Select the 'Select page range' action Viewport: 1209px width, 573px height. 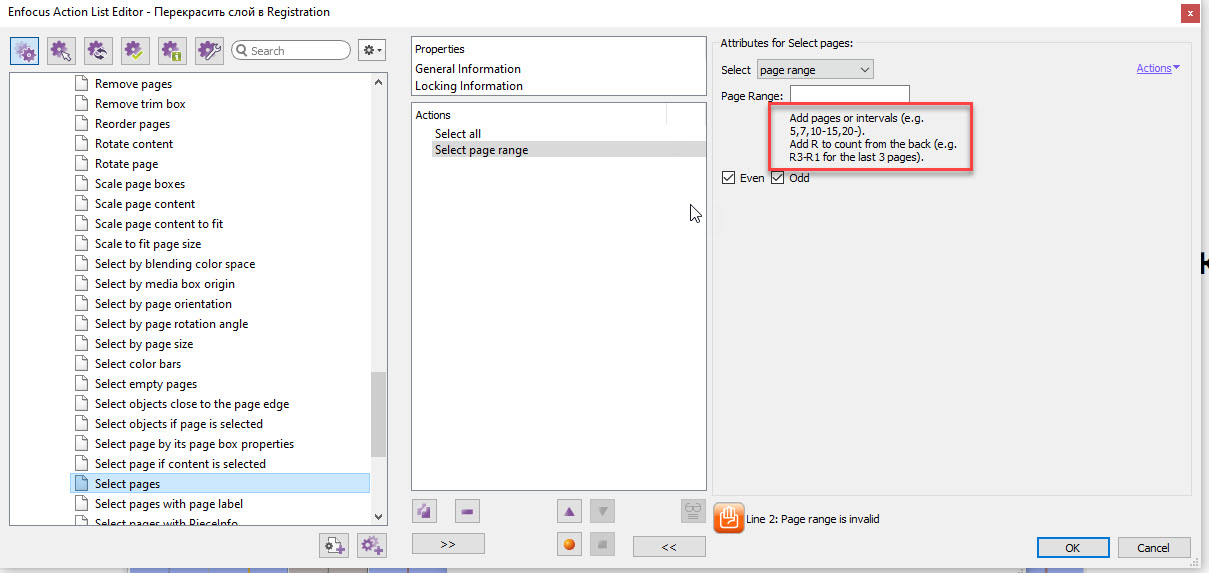tap(568, 150)
